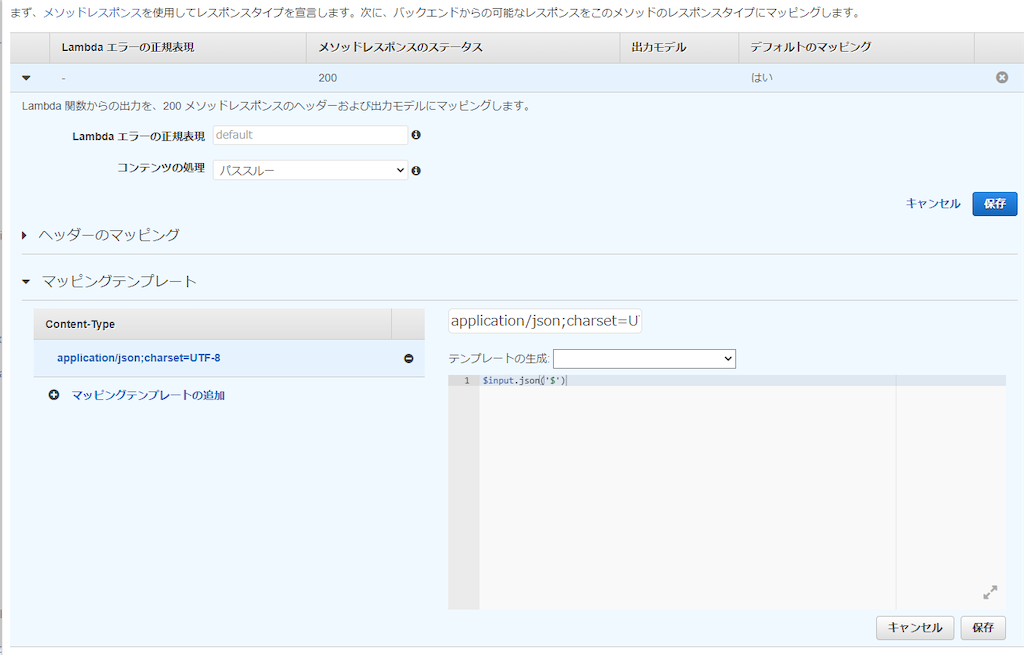The image size is (1024, 655).
Task: Expand the ヘッダーのマッピング section
Action: point(24,234)
